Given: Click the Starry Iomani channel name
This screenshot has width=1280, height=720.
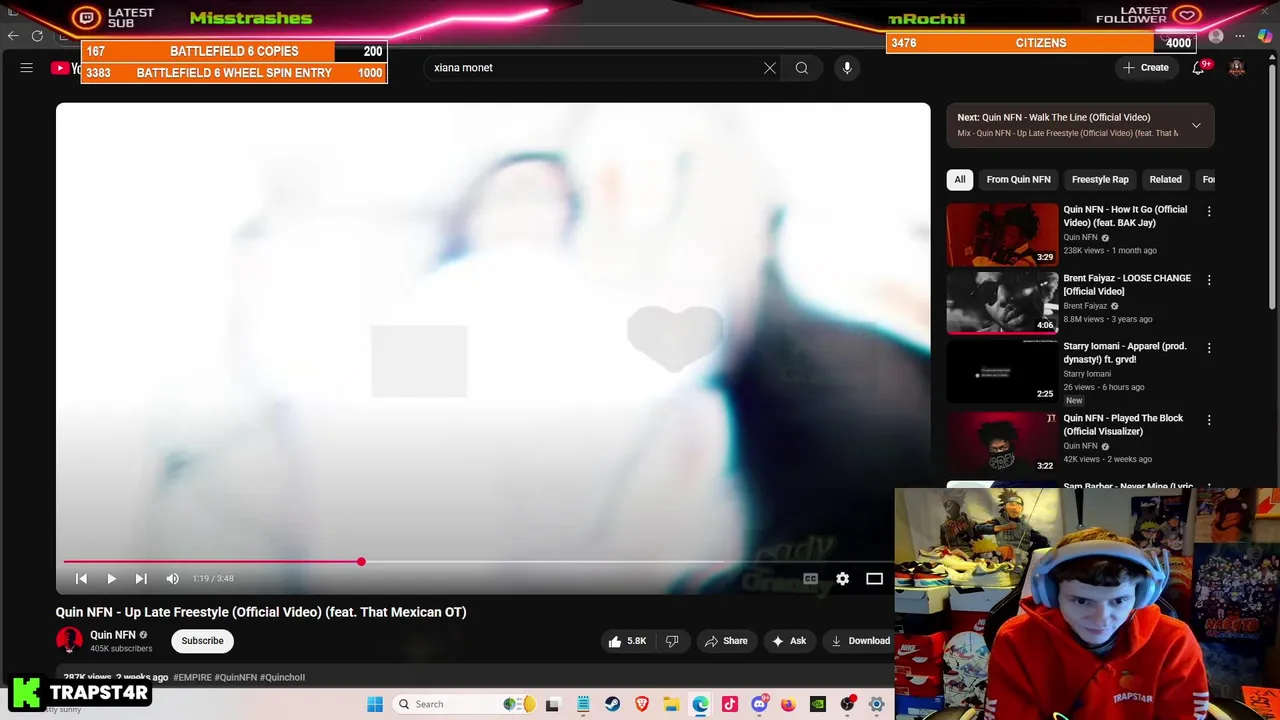Looking at the screenshot, I should click(1087, 374).
